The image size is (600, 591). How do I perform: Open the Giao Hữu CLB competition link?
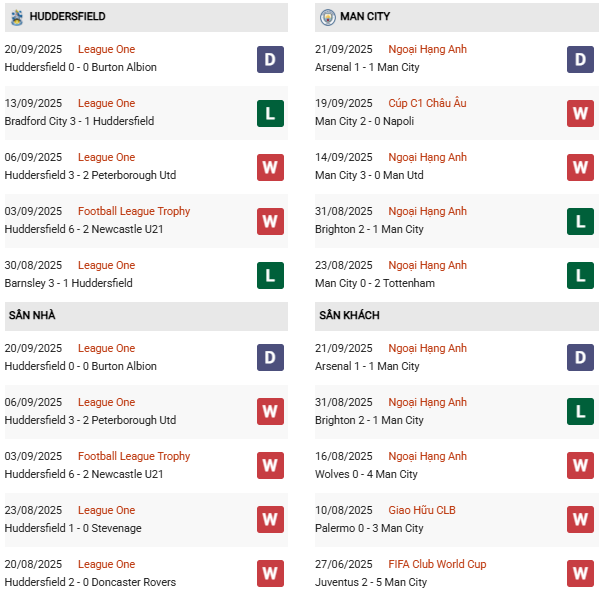(423, 510)
